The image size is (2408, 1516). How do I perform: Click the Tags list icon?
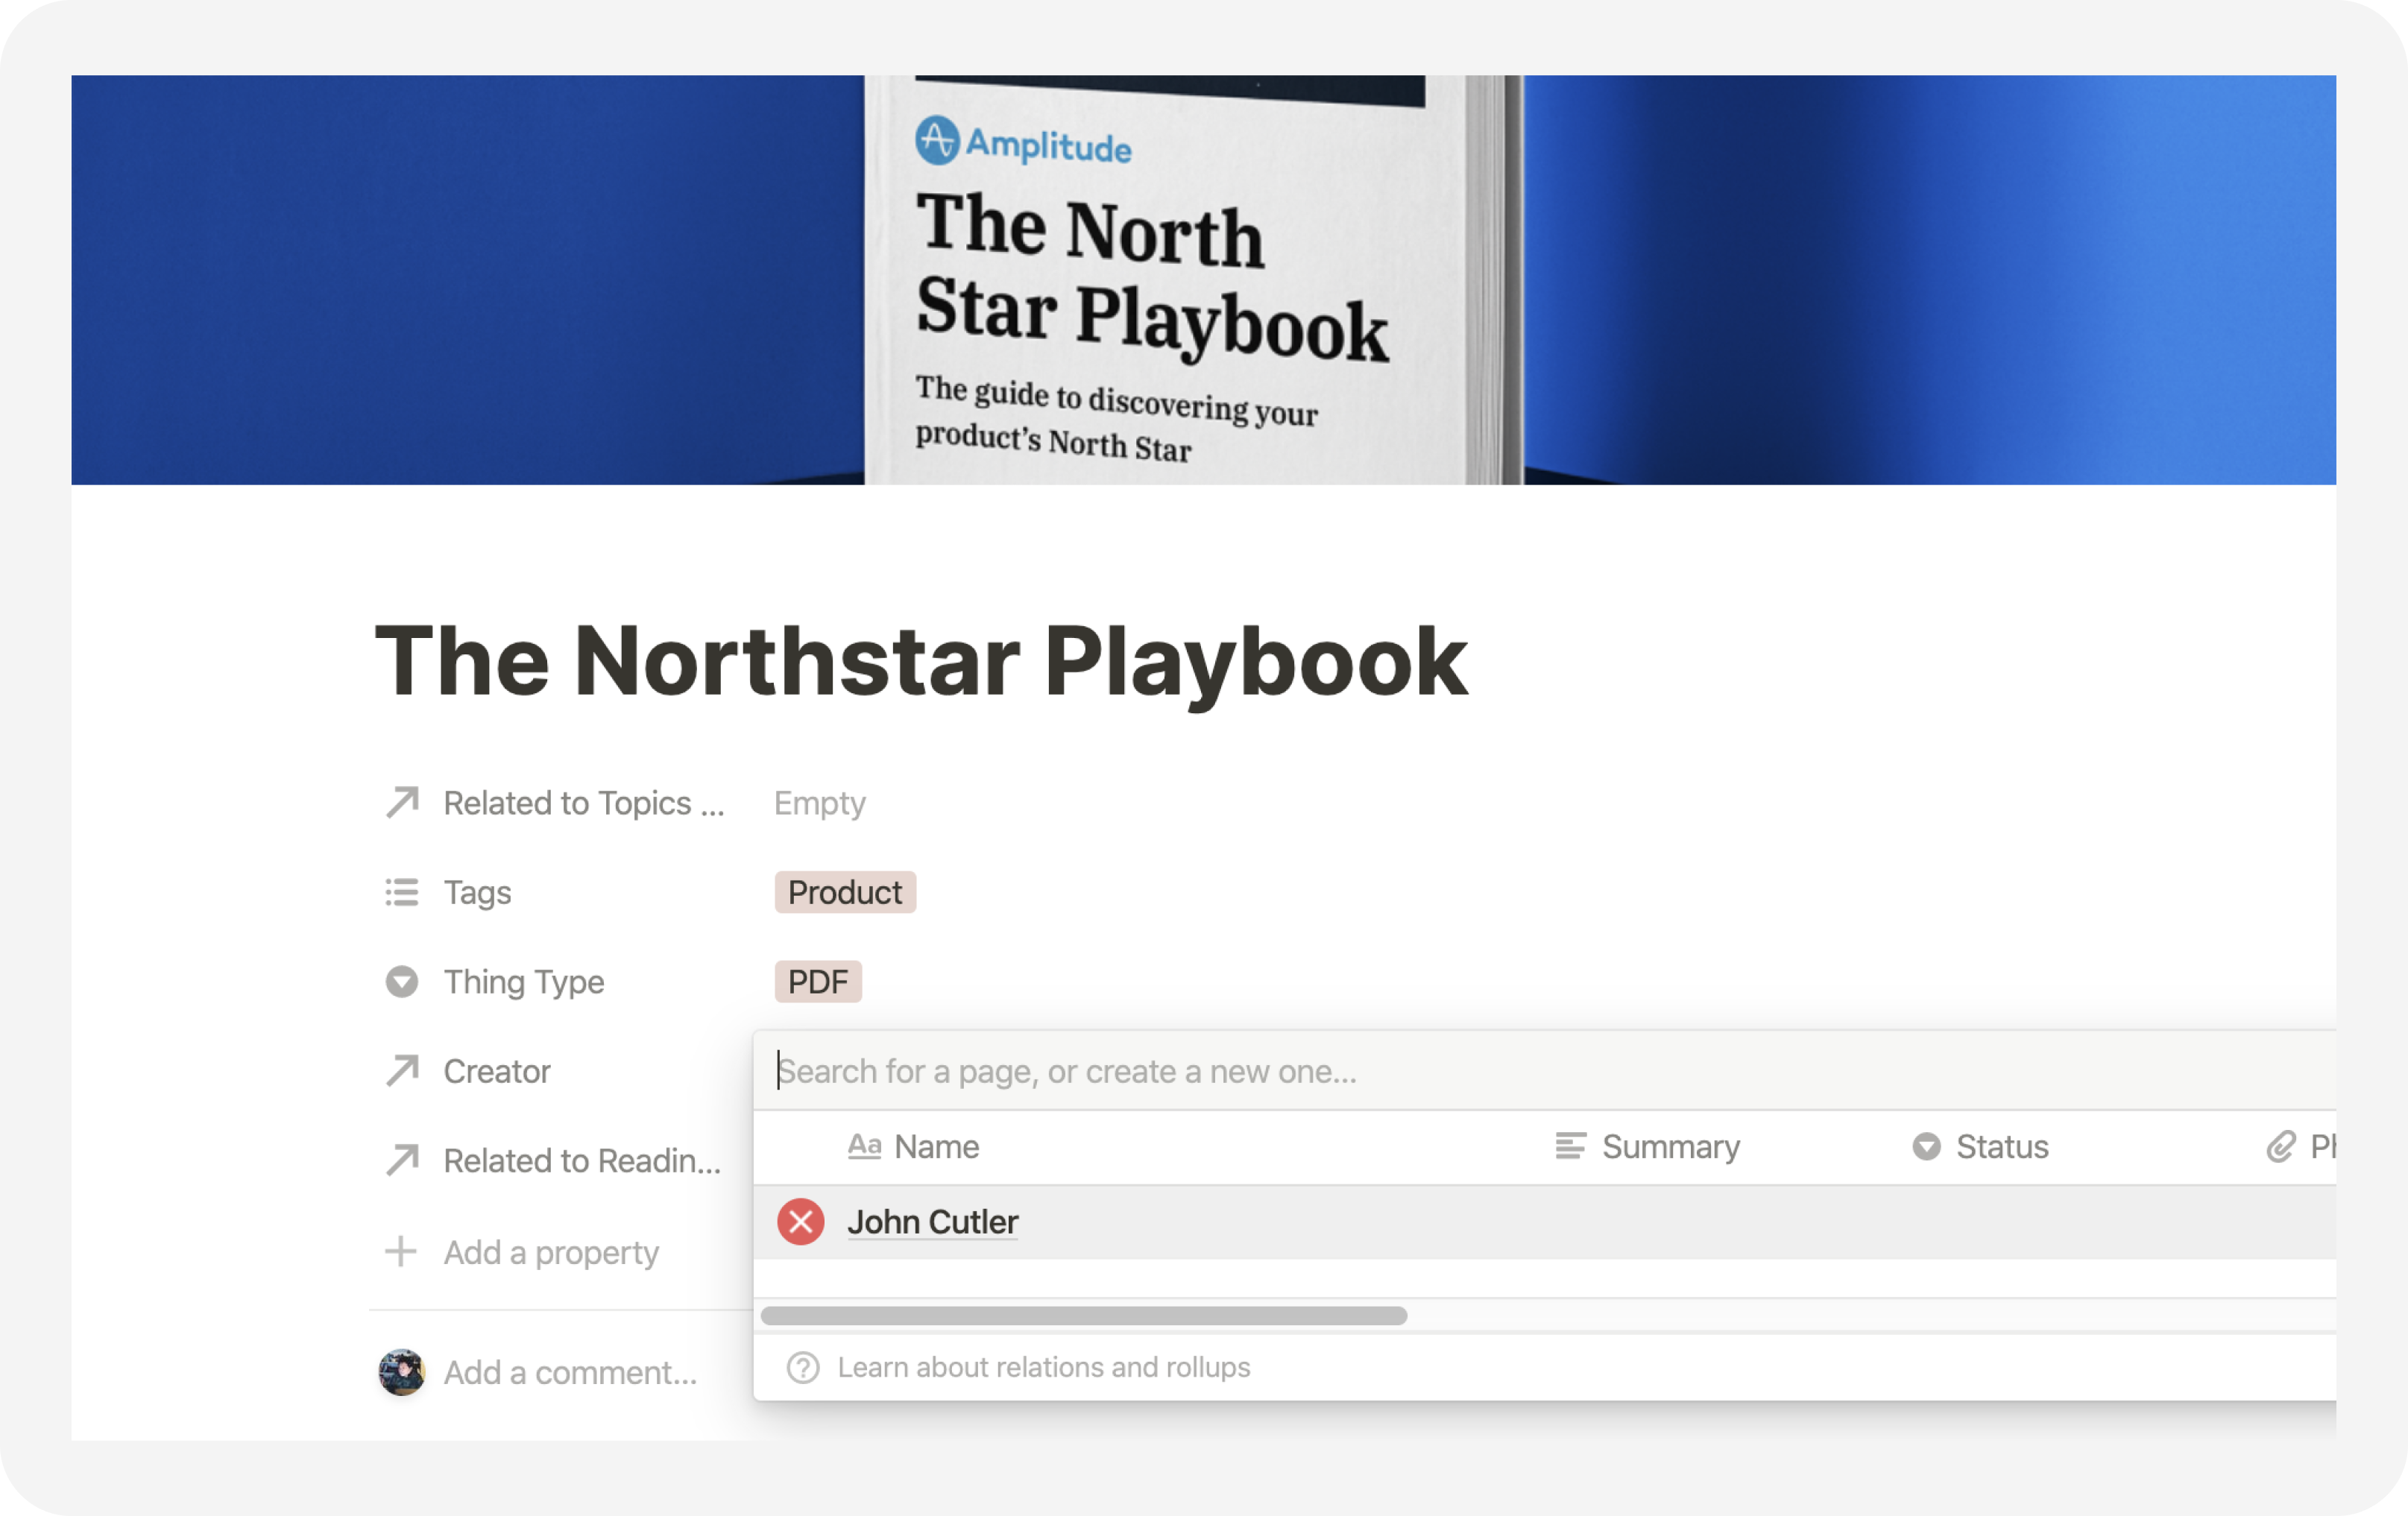[402, 892]
